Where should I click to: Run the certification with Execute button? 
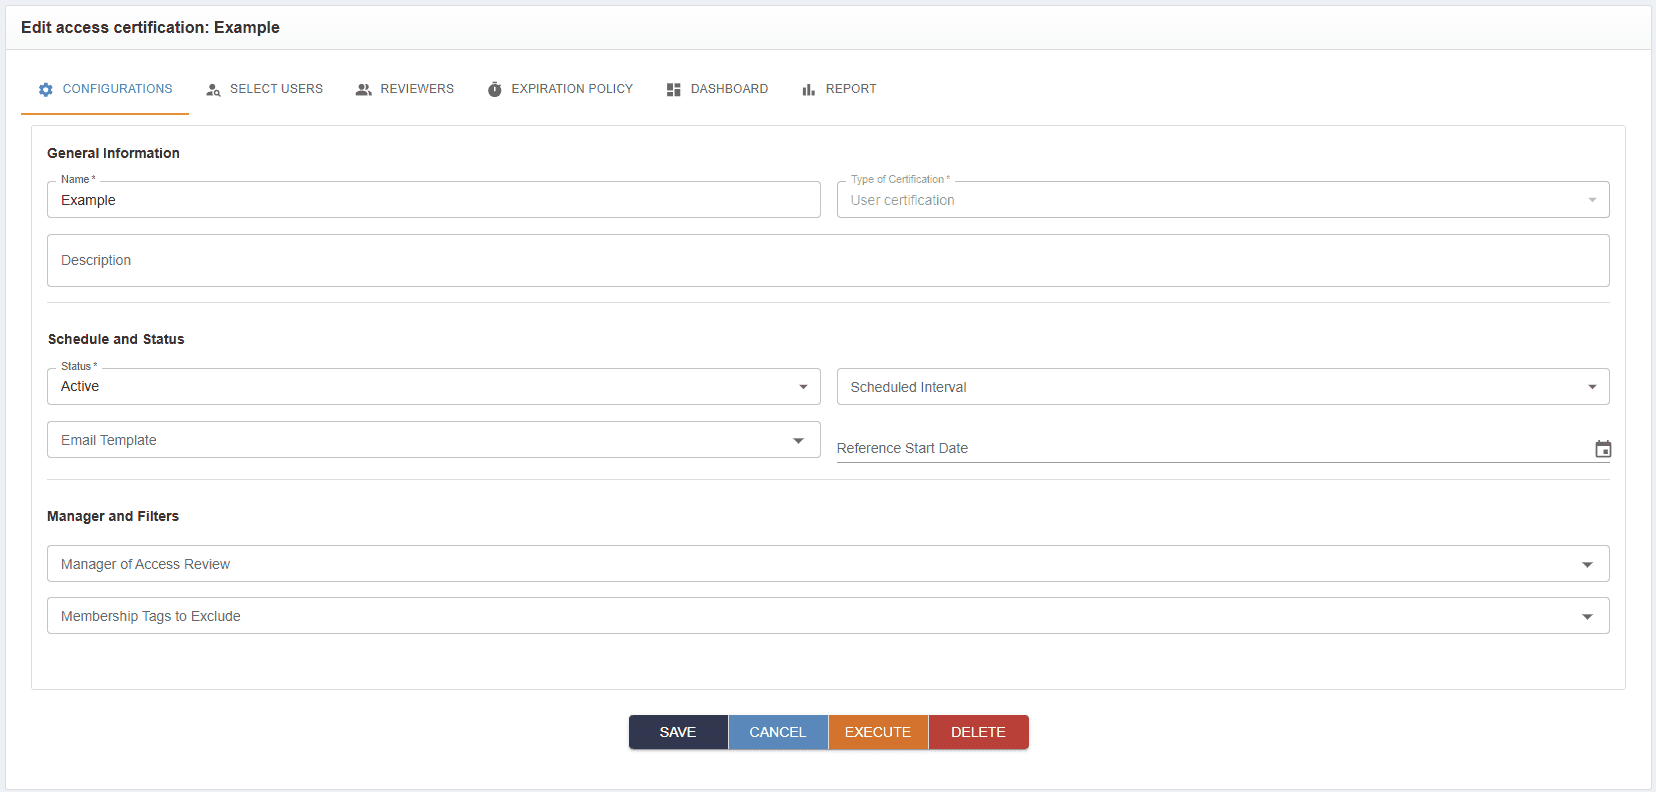[x=877, y=732]
